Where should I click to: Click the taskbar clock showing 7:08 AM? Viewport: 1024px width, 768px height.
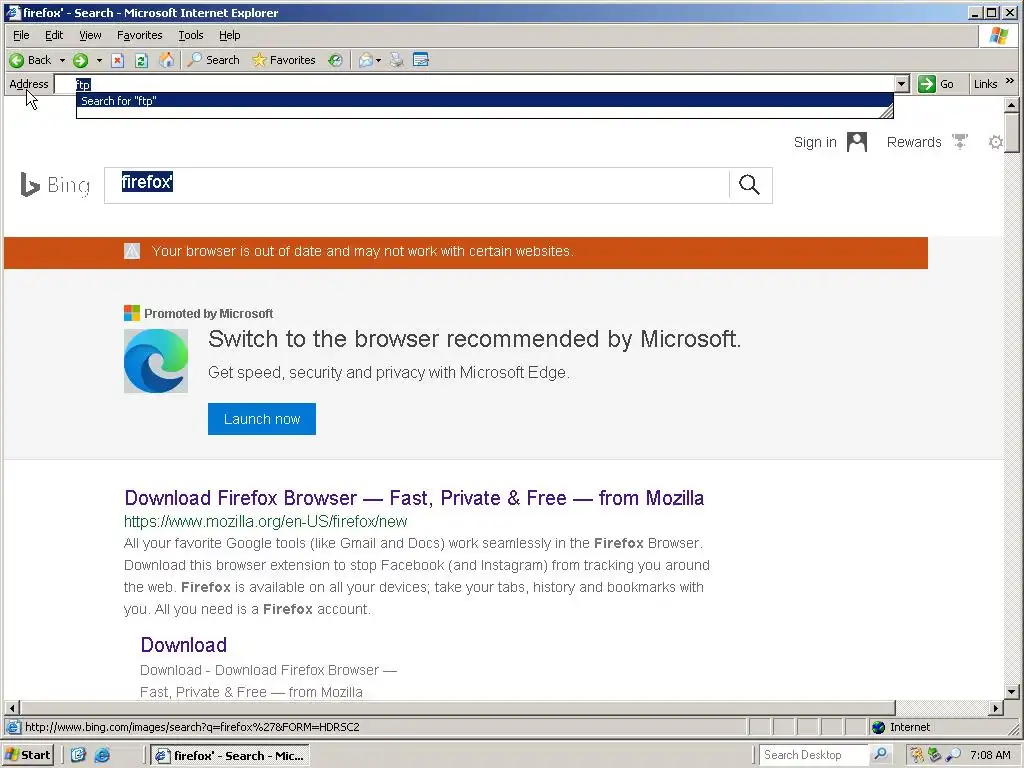click(x=990, y=755)
